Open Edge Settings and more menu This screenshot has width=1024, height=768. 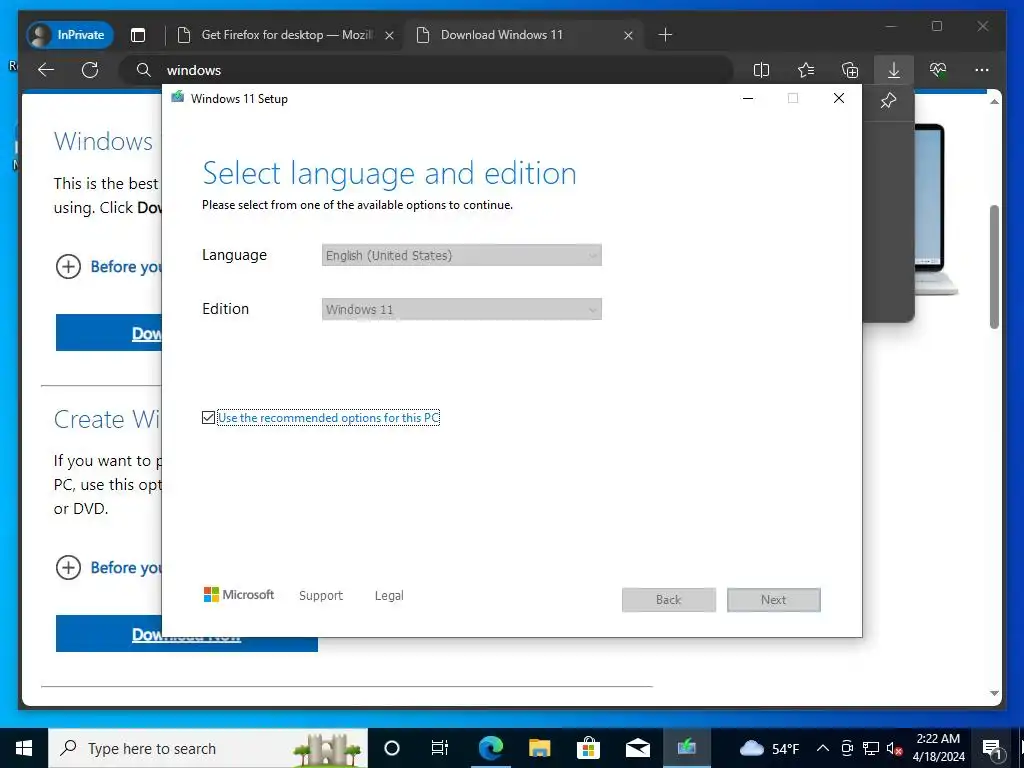pyautogui.click(x=982, y=70)
